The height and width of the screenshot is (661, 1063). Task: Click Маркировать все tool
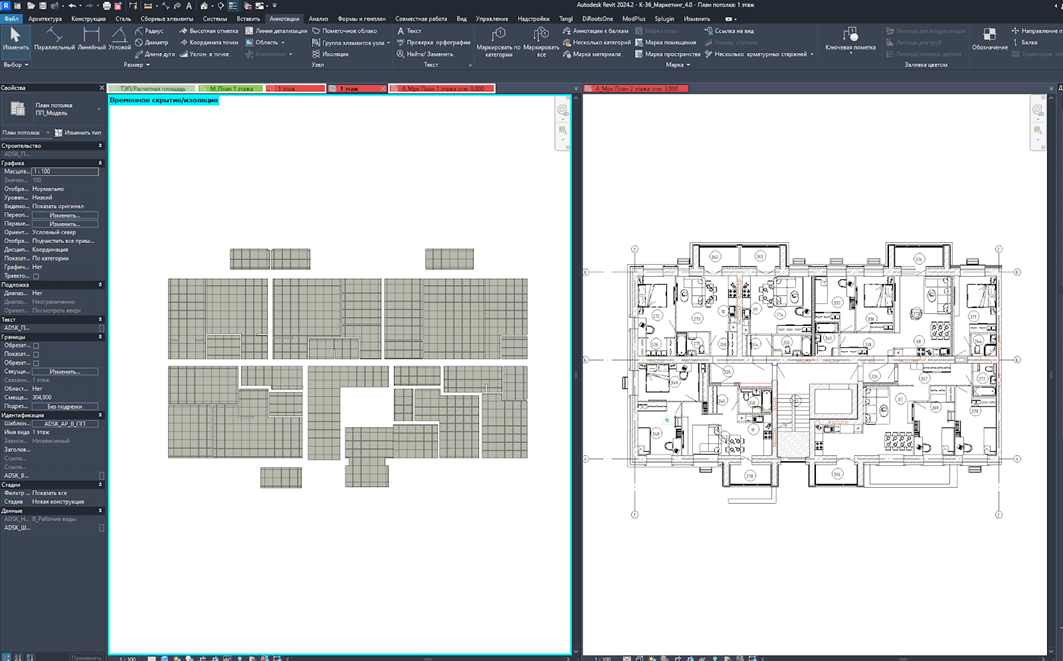pos(541,41)
